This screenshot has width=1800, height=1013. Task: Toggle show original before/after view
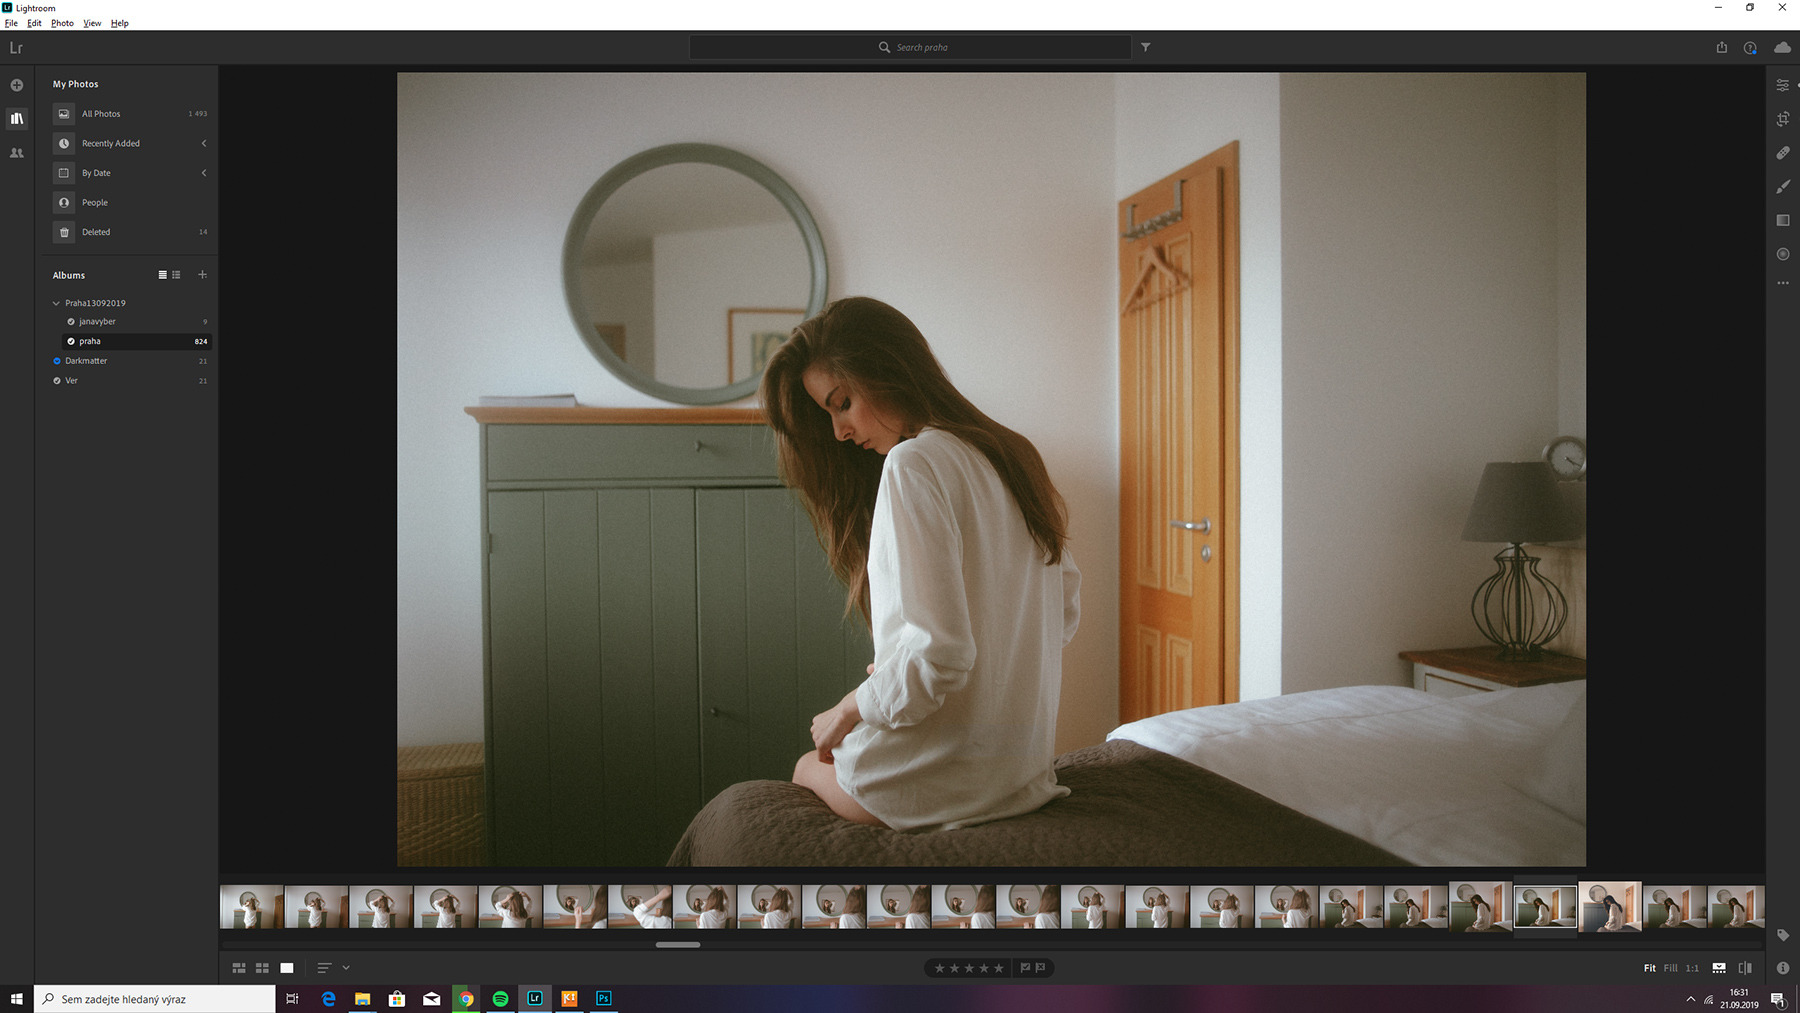point(1745,968)
